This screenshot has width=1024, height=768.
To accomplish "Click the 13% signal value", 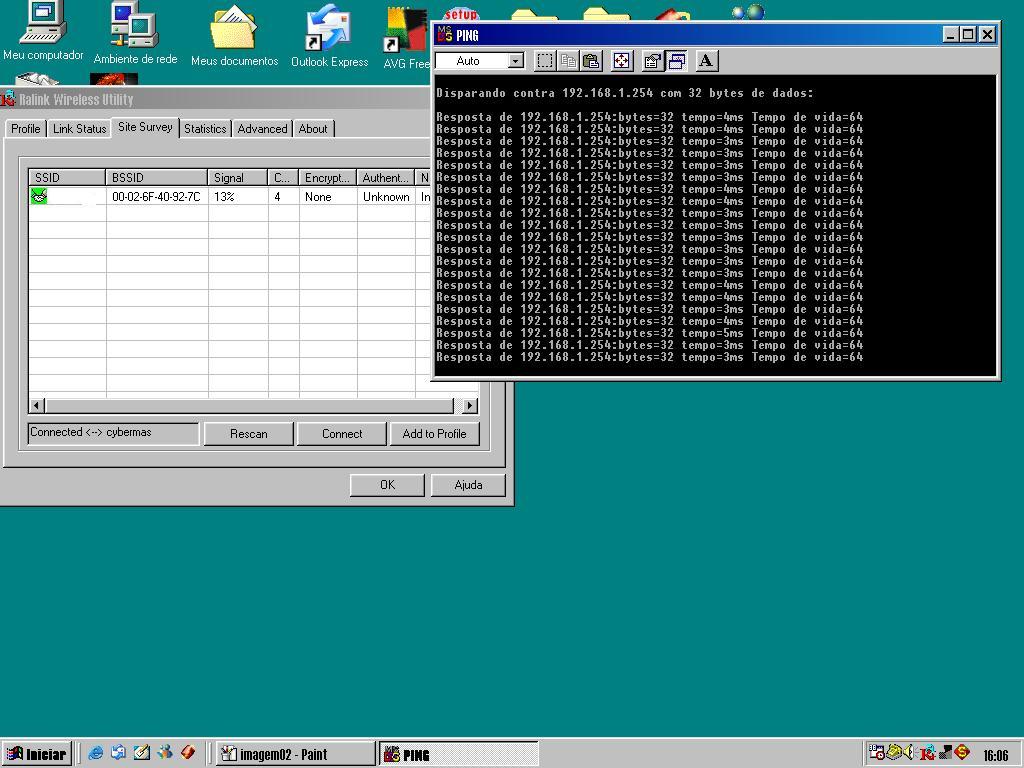I will tap(224, 197).
